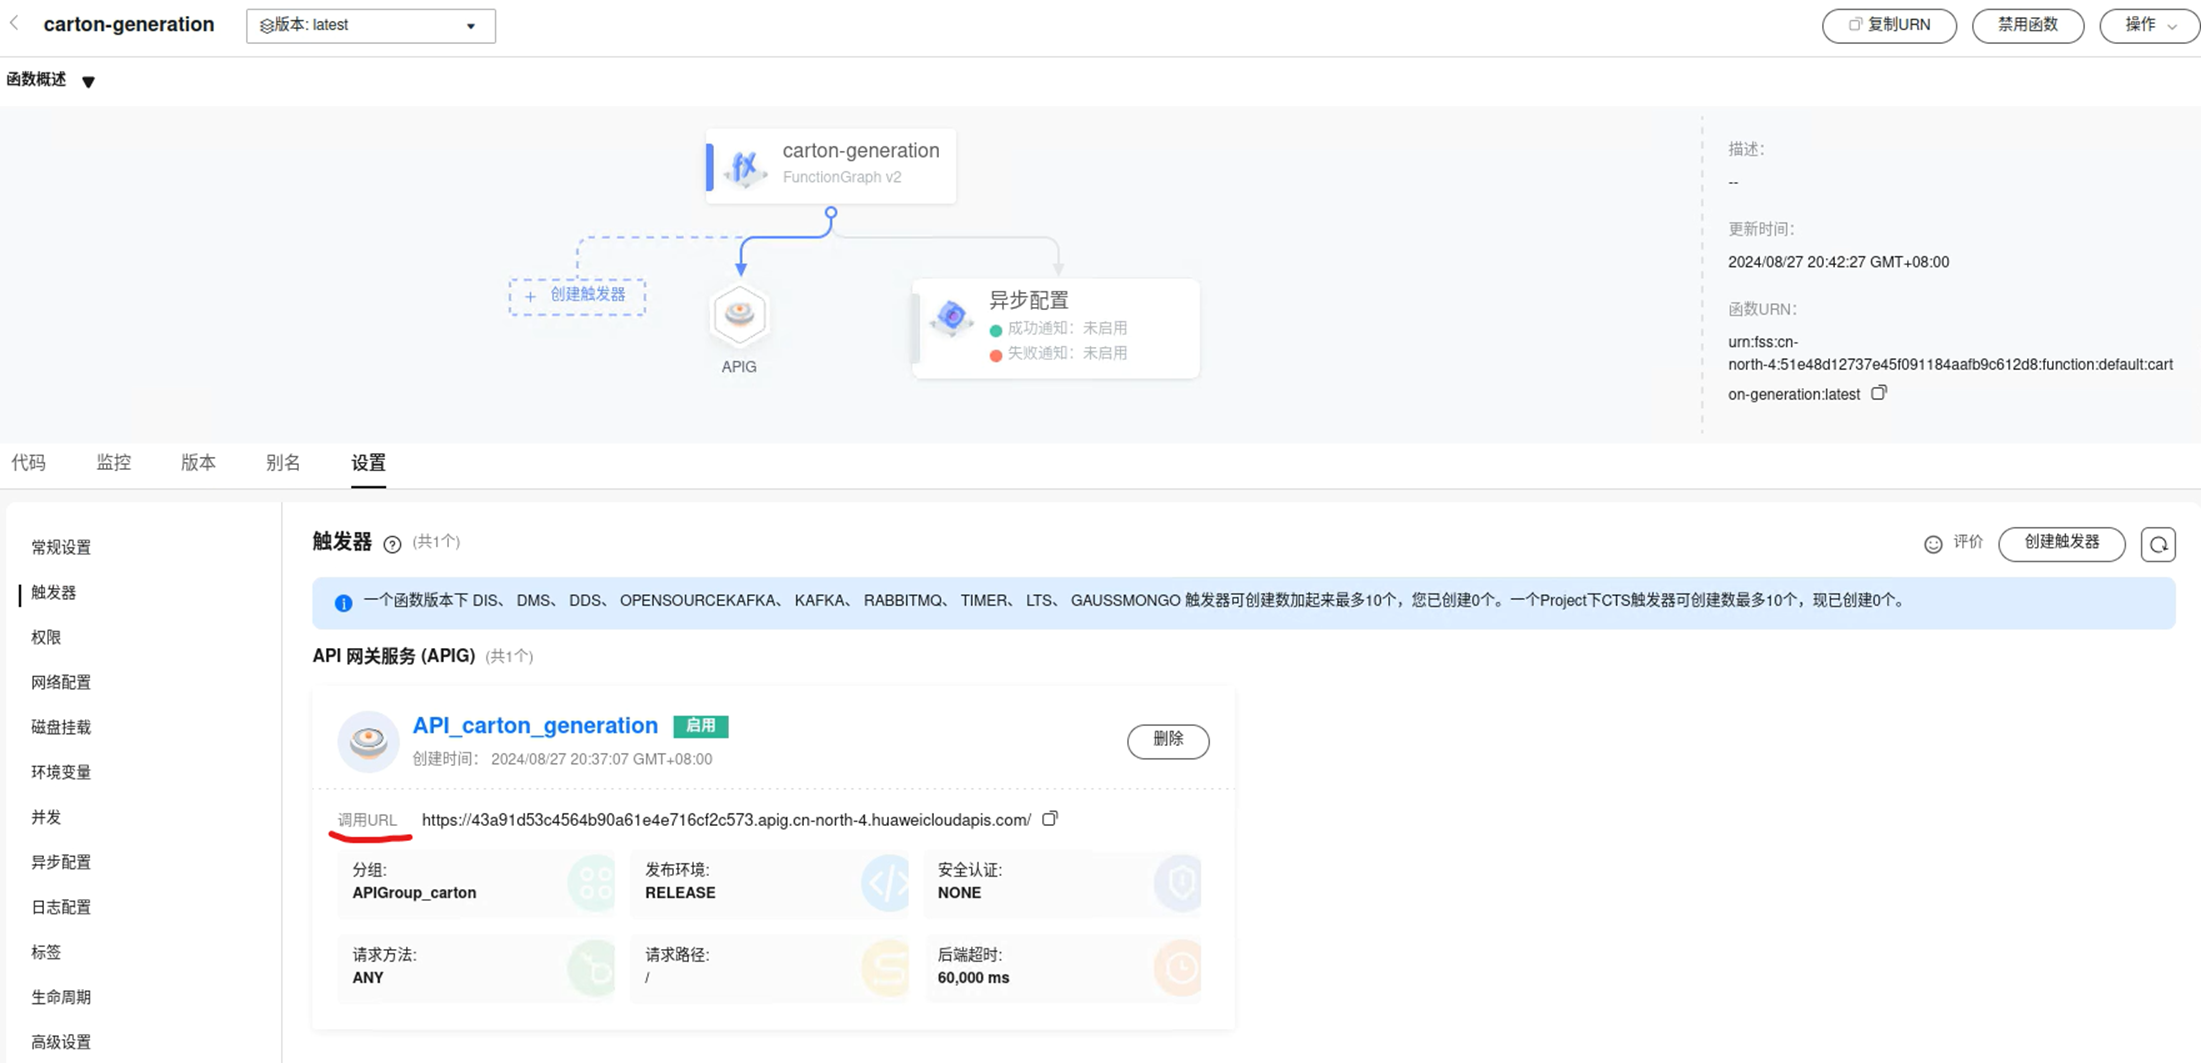Click the request path icon in tile
This screenshot has height=1063, width=2201.
click(885, 967)
